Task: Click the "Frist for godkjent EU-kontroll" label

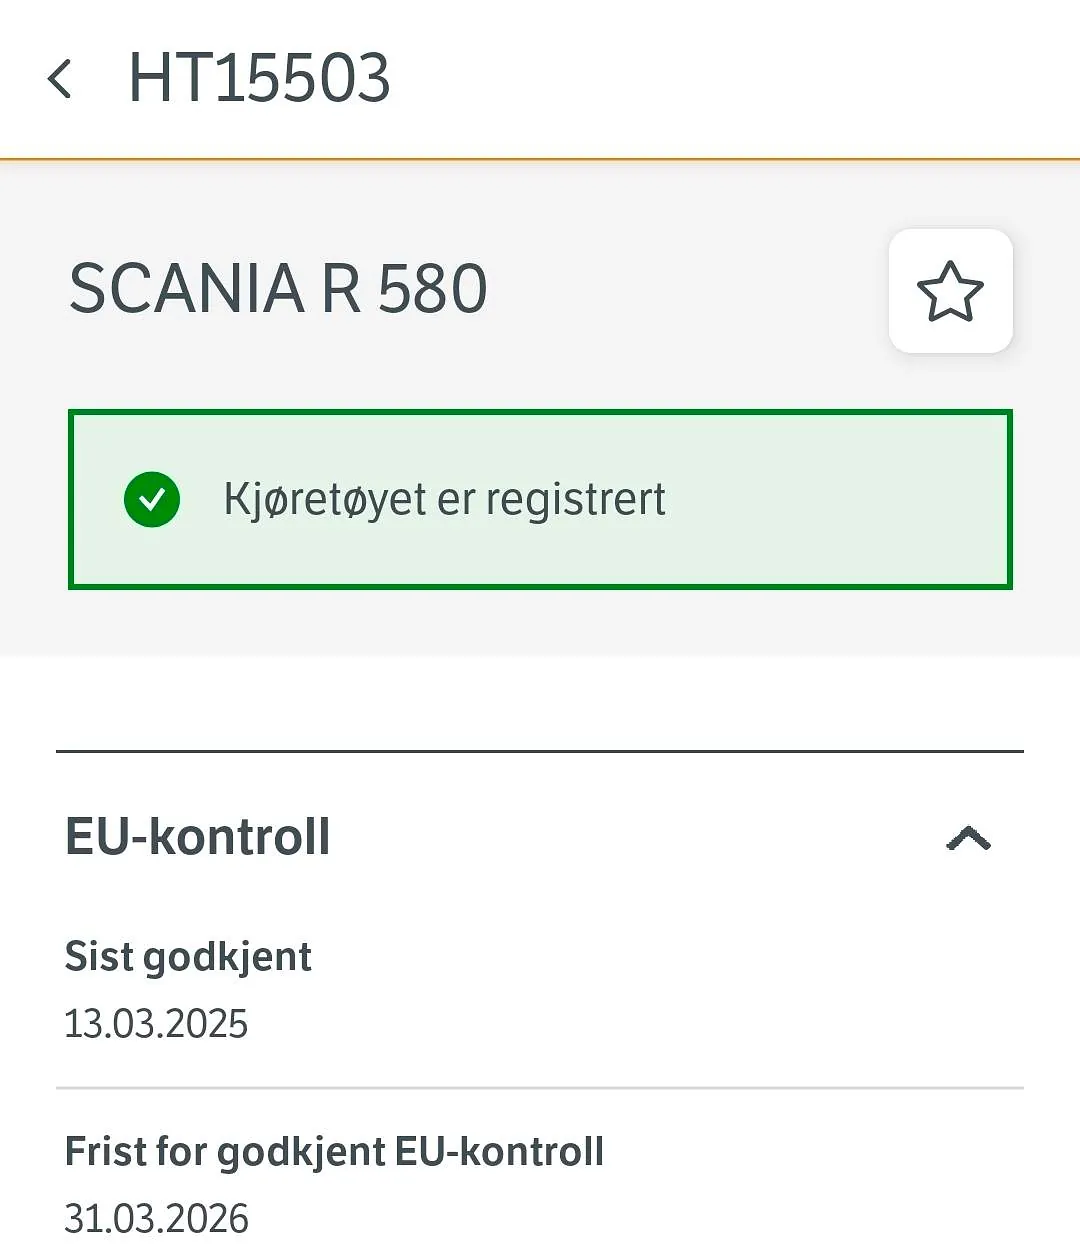Action: coord(334,1152)
